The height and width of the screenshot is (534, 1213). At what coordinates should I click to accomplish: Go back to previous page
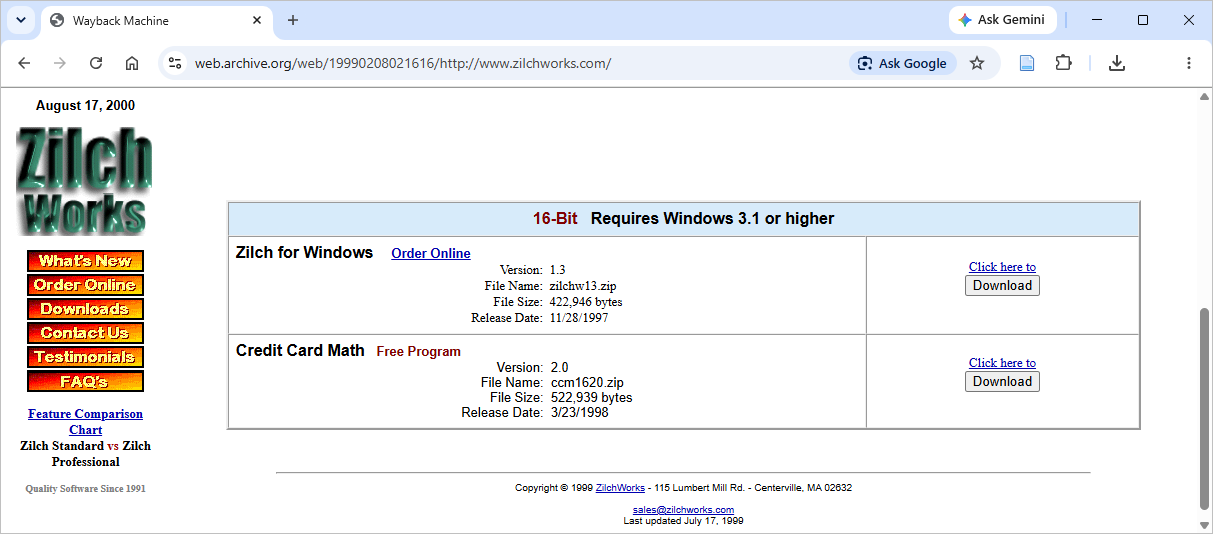(24, 63)
